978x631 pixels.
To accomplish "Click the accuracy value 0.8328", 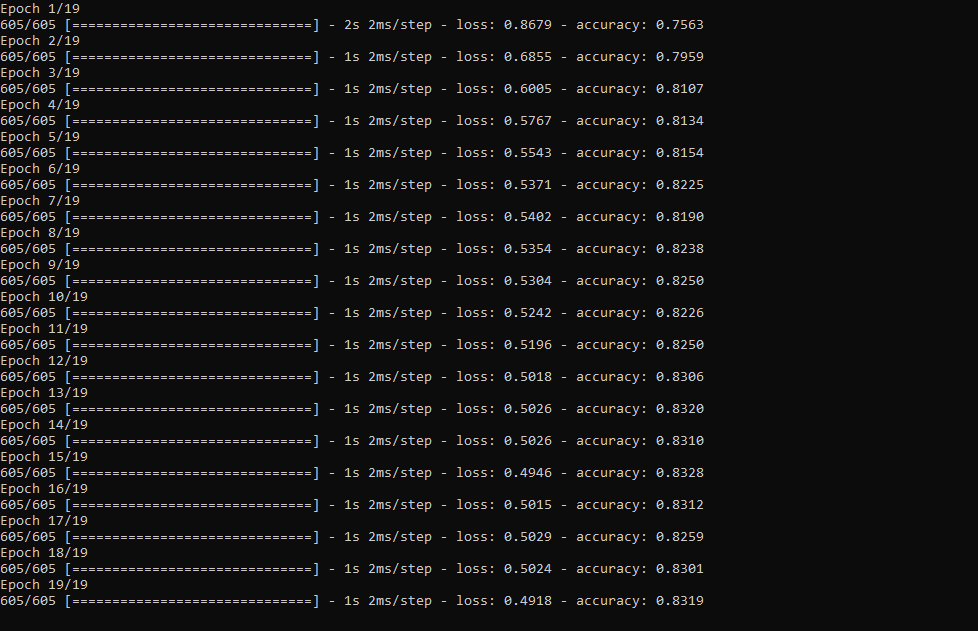I will pos(679,473).
